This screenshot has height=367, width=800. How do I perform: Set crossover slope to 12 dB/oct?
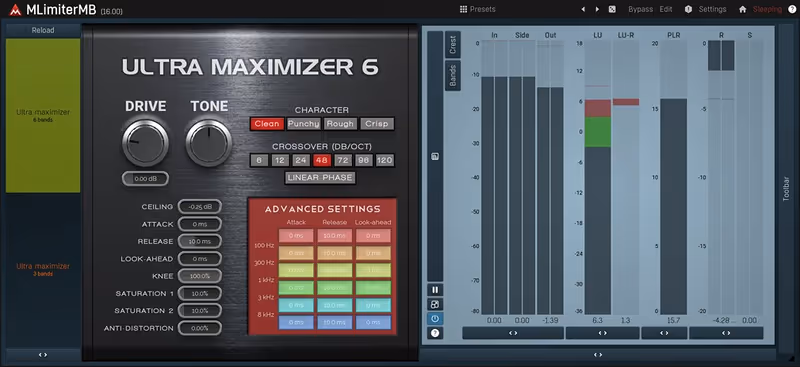(x=280, y=160)
